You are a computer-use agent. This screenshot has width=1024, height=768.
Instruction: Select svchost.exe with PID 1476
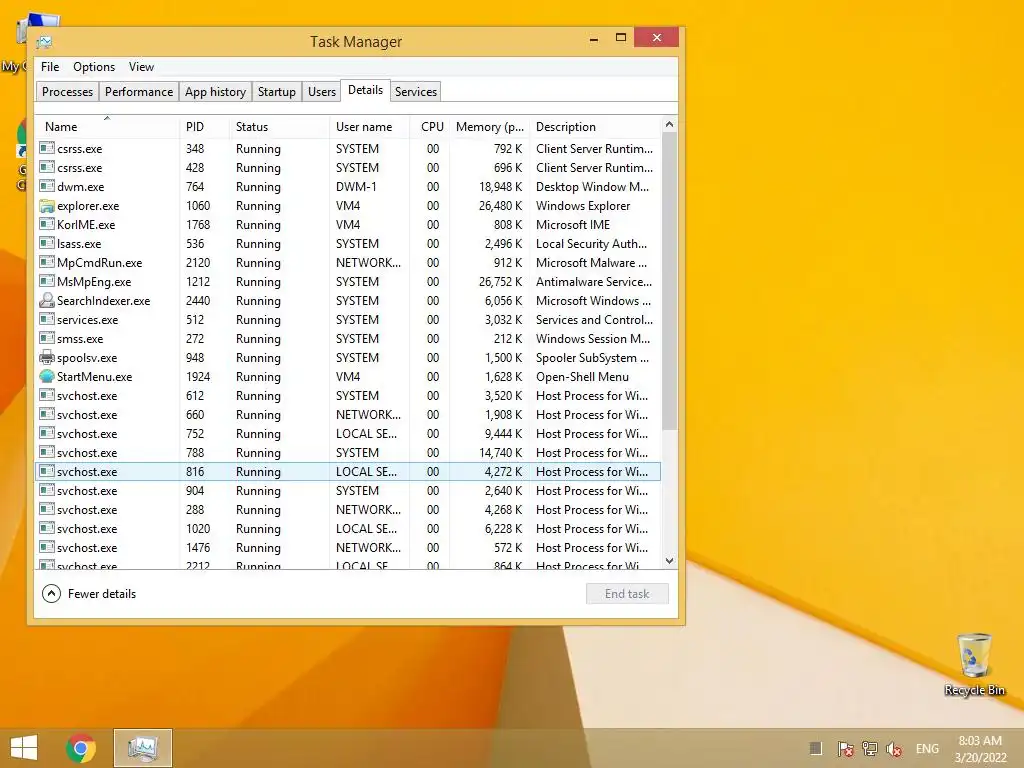pos(348,547)
